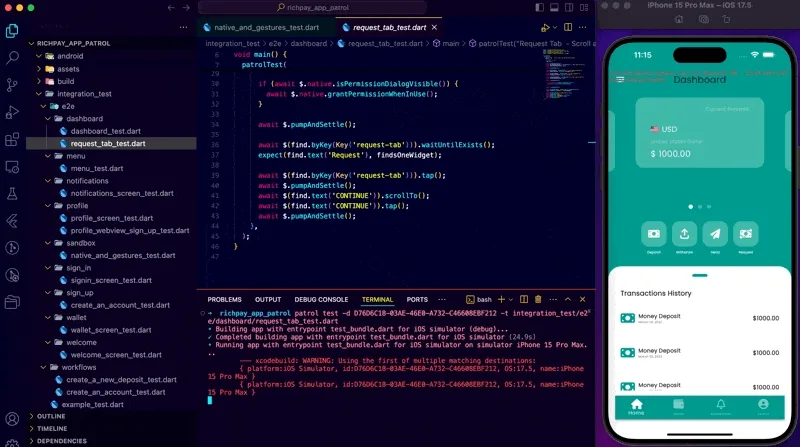Open the Remote Explorer view
Screen dimensions: 800x447
coord(12,166)
